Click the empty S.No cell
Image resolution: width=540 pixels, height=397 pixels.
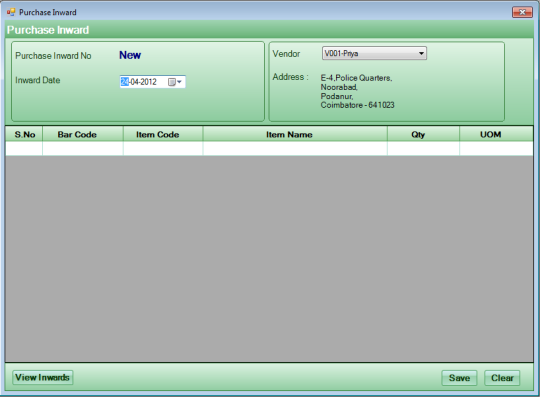pos(24,148)
